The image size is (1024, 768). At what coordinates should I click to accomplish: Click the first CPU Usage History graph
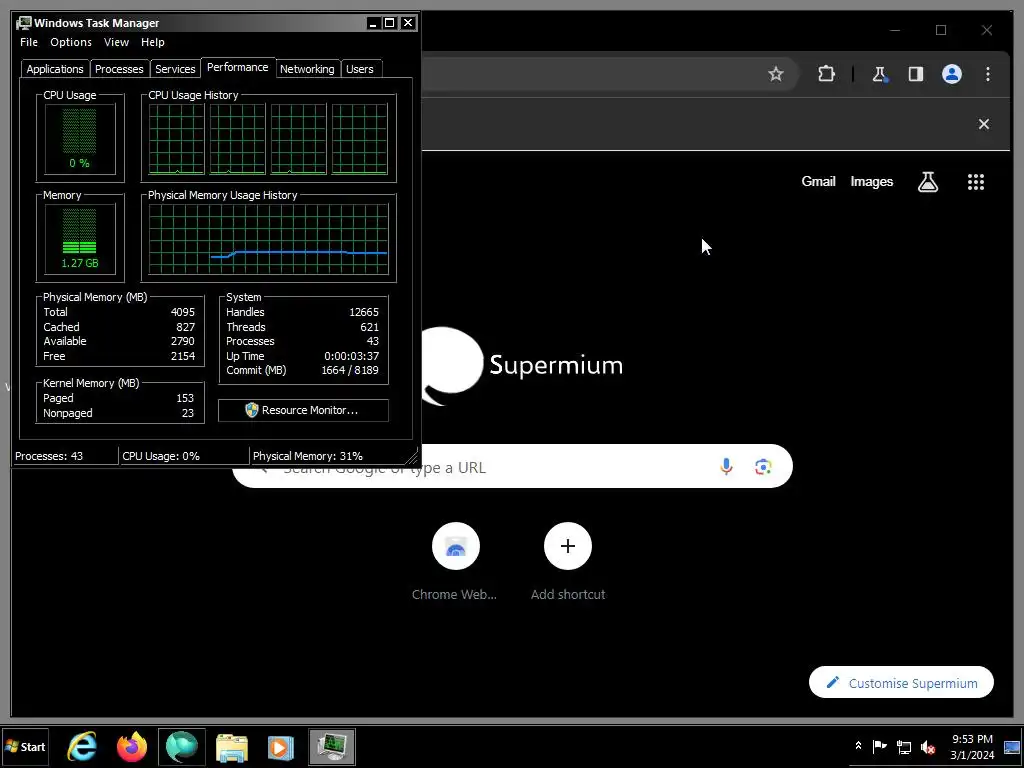click(x=176, y=139)
